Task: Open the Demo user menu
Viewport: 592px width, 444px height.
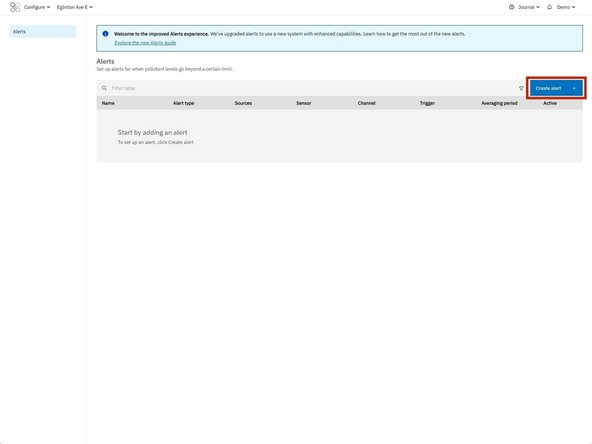Action: [x=566, y=7]
